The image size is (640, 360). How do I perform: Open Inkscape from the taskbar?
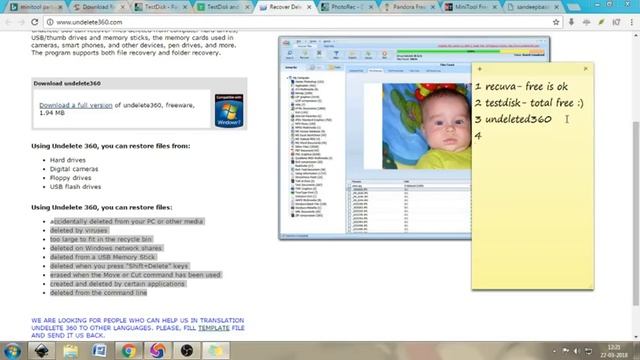point(42,351)
